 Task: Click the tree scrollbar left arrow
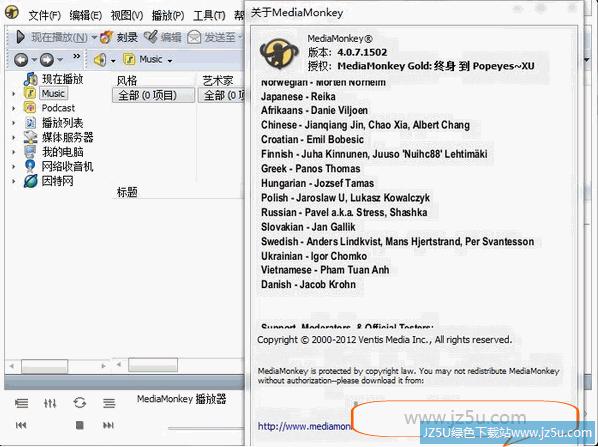pos(12,366)
